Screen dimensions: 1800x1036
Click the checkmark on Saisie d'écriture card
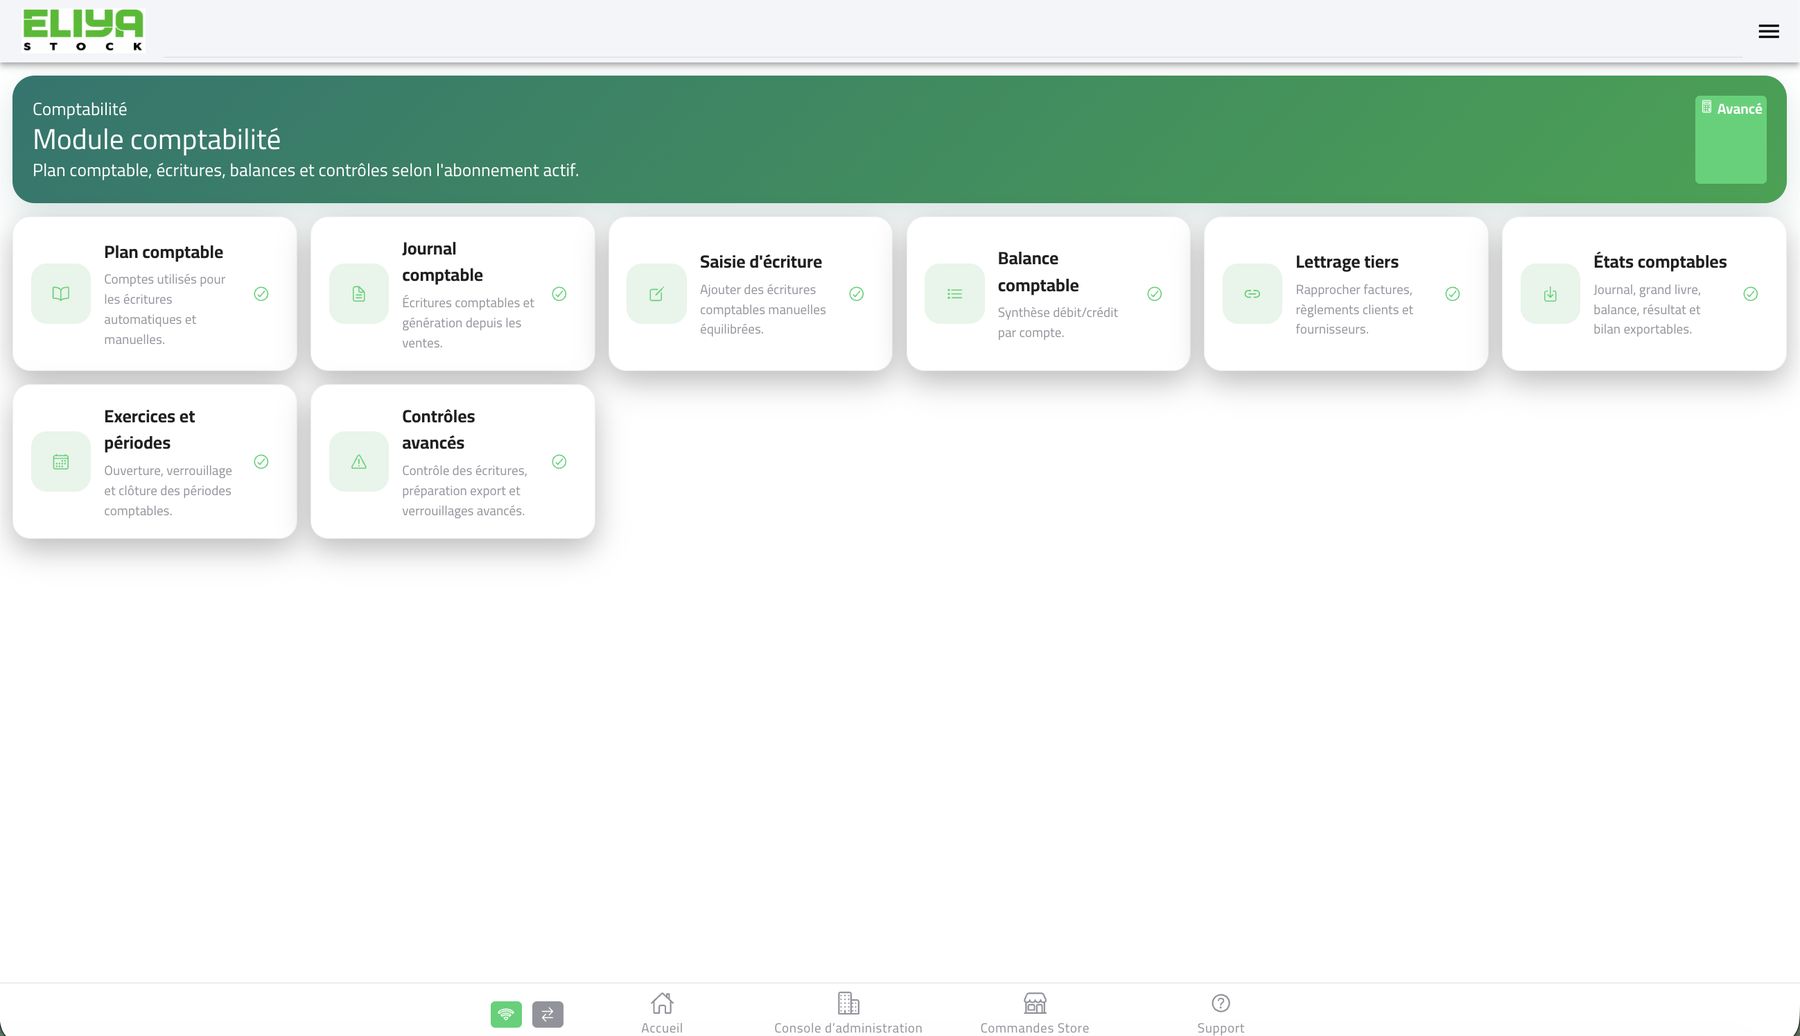857,294
